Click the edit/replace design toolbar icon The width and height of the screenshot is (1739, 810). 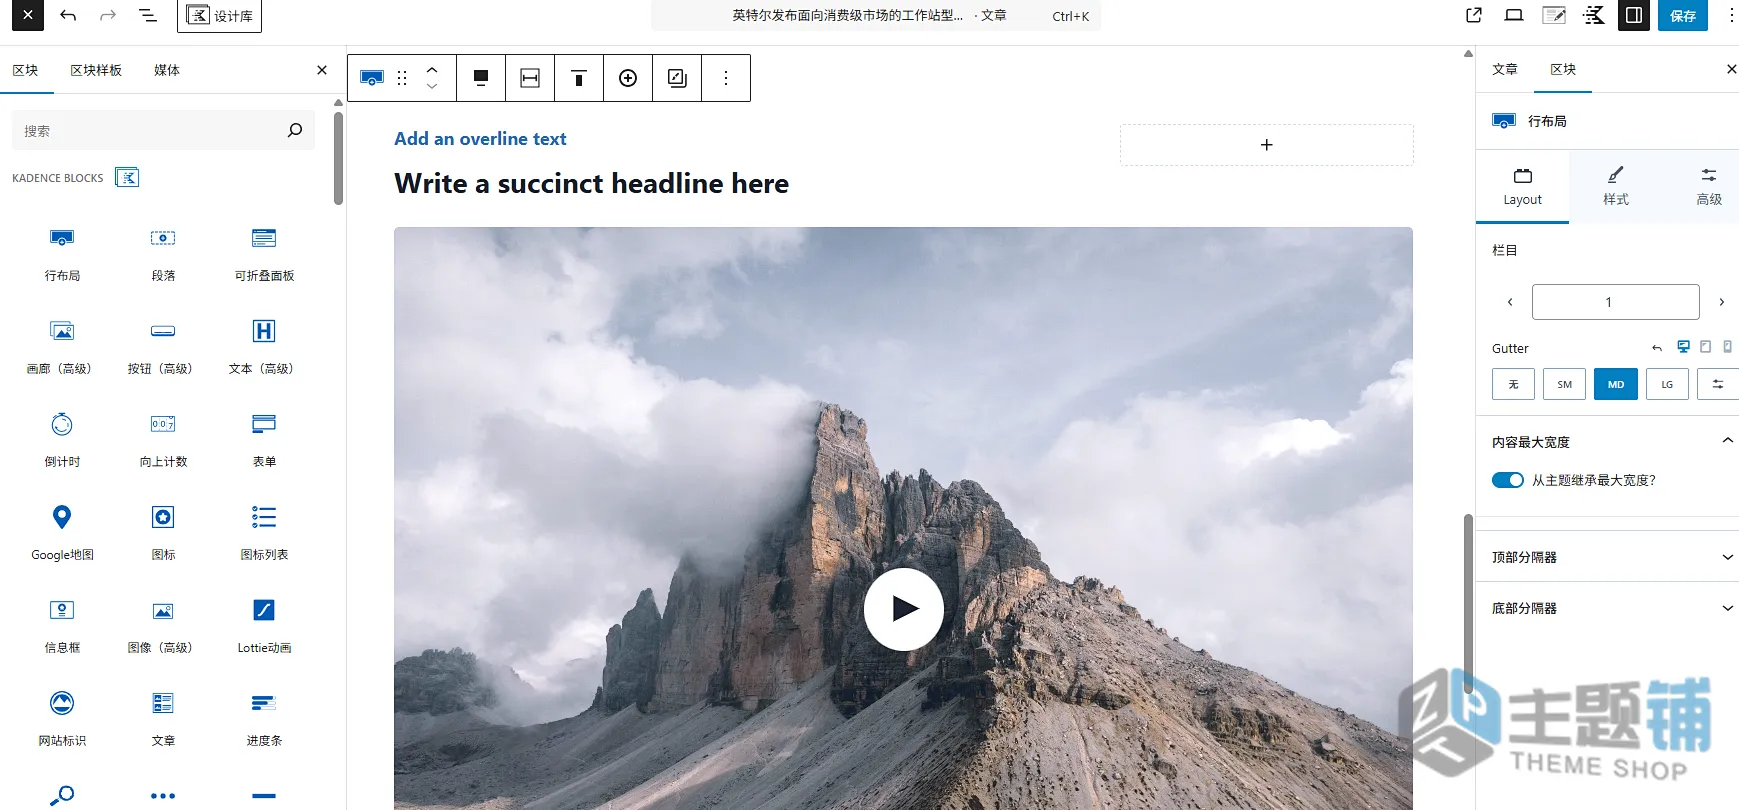(x=677, y=78)
